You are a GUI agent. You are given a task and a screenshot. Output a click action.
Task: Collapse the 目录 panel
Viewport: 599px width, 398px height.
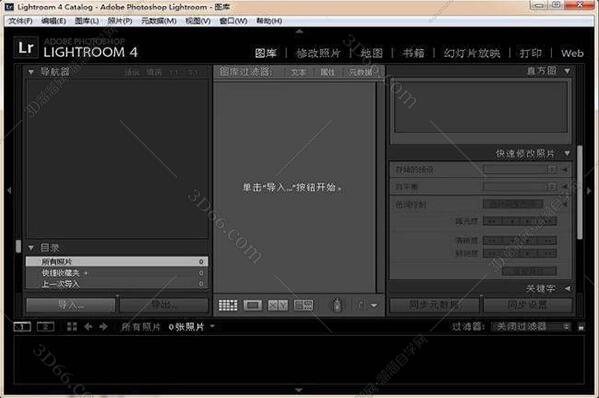(x=31, y=248)
